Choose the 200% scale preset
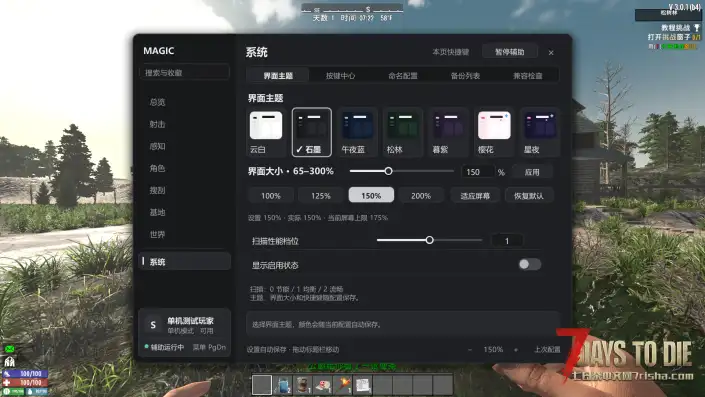The width and height of the screenshot is (705, 397). point(421,196)
